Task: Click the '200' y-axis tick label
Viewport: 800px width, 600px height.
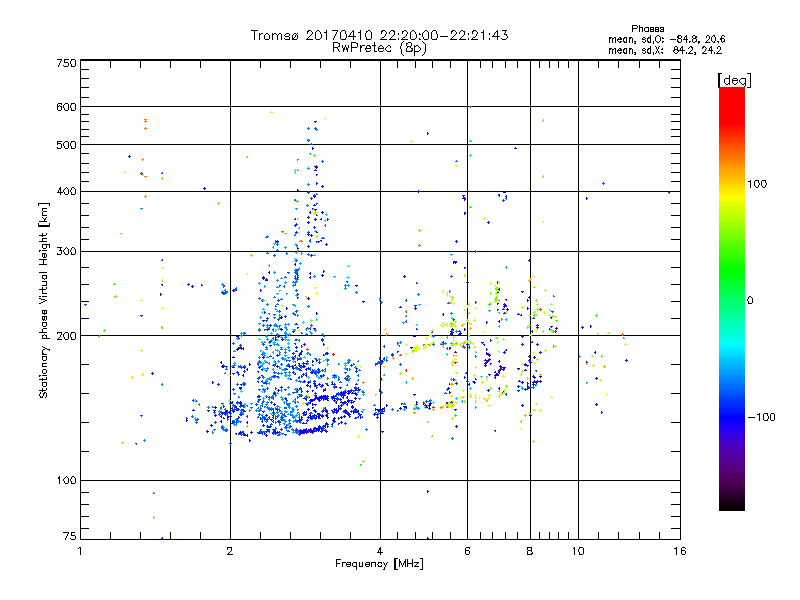Action: pos(67,336)
